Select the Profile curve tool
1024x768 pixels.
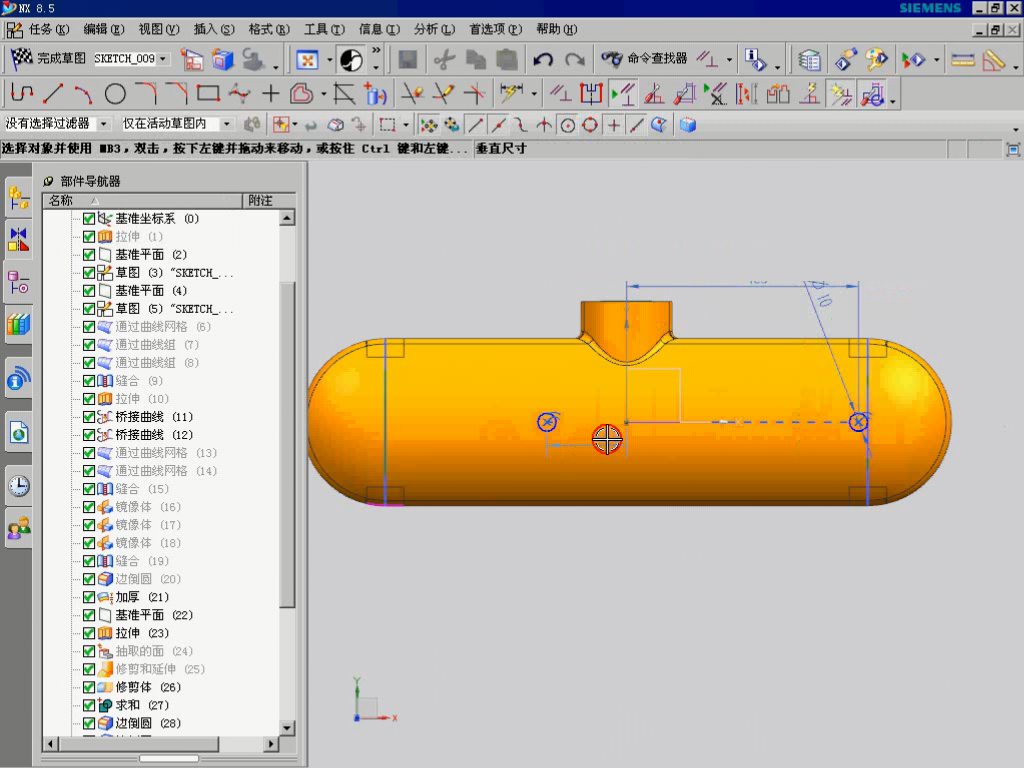22,93
